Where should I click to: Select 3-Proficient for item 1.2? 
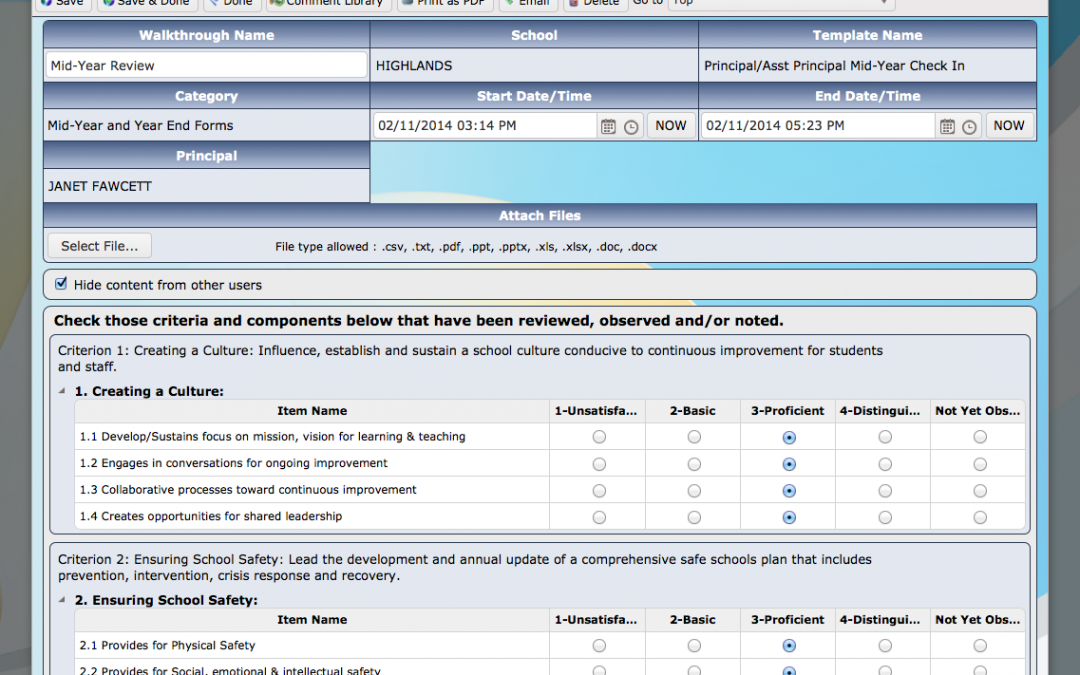pyautogui.click(x=789, y=464)
